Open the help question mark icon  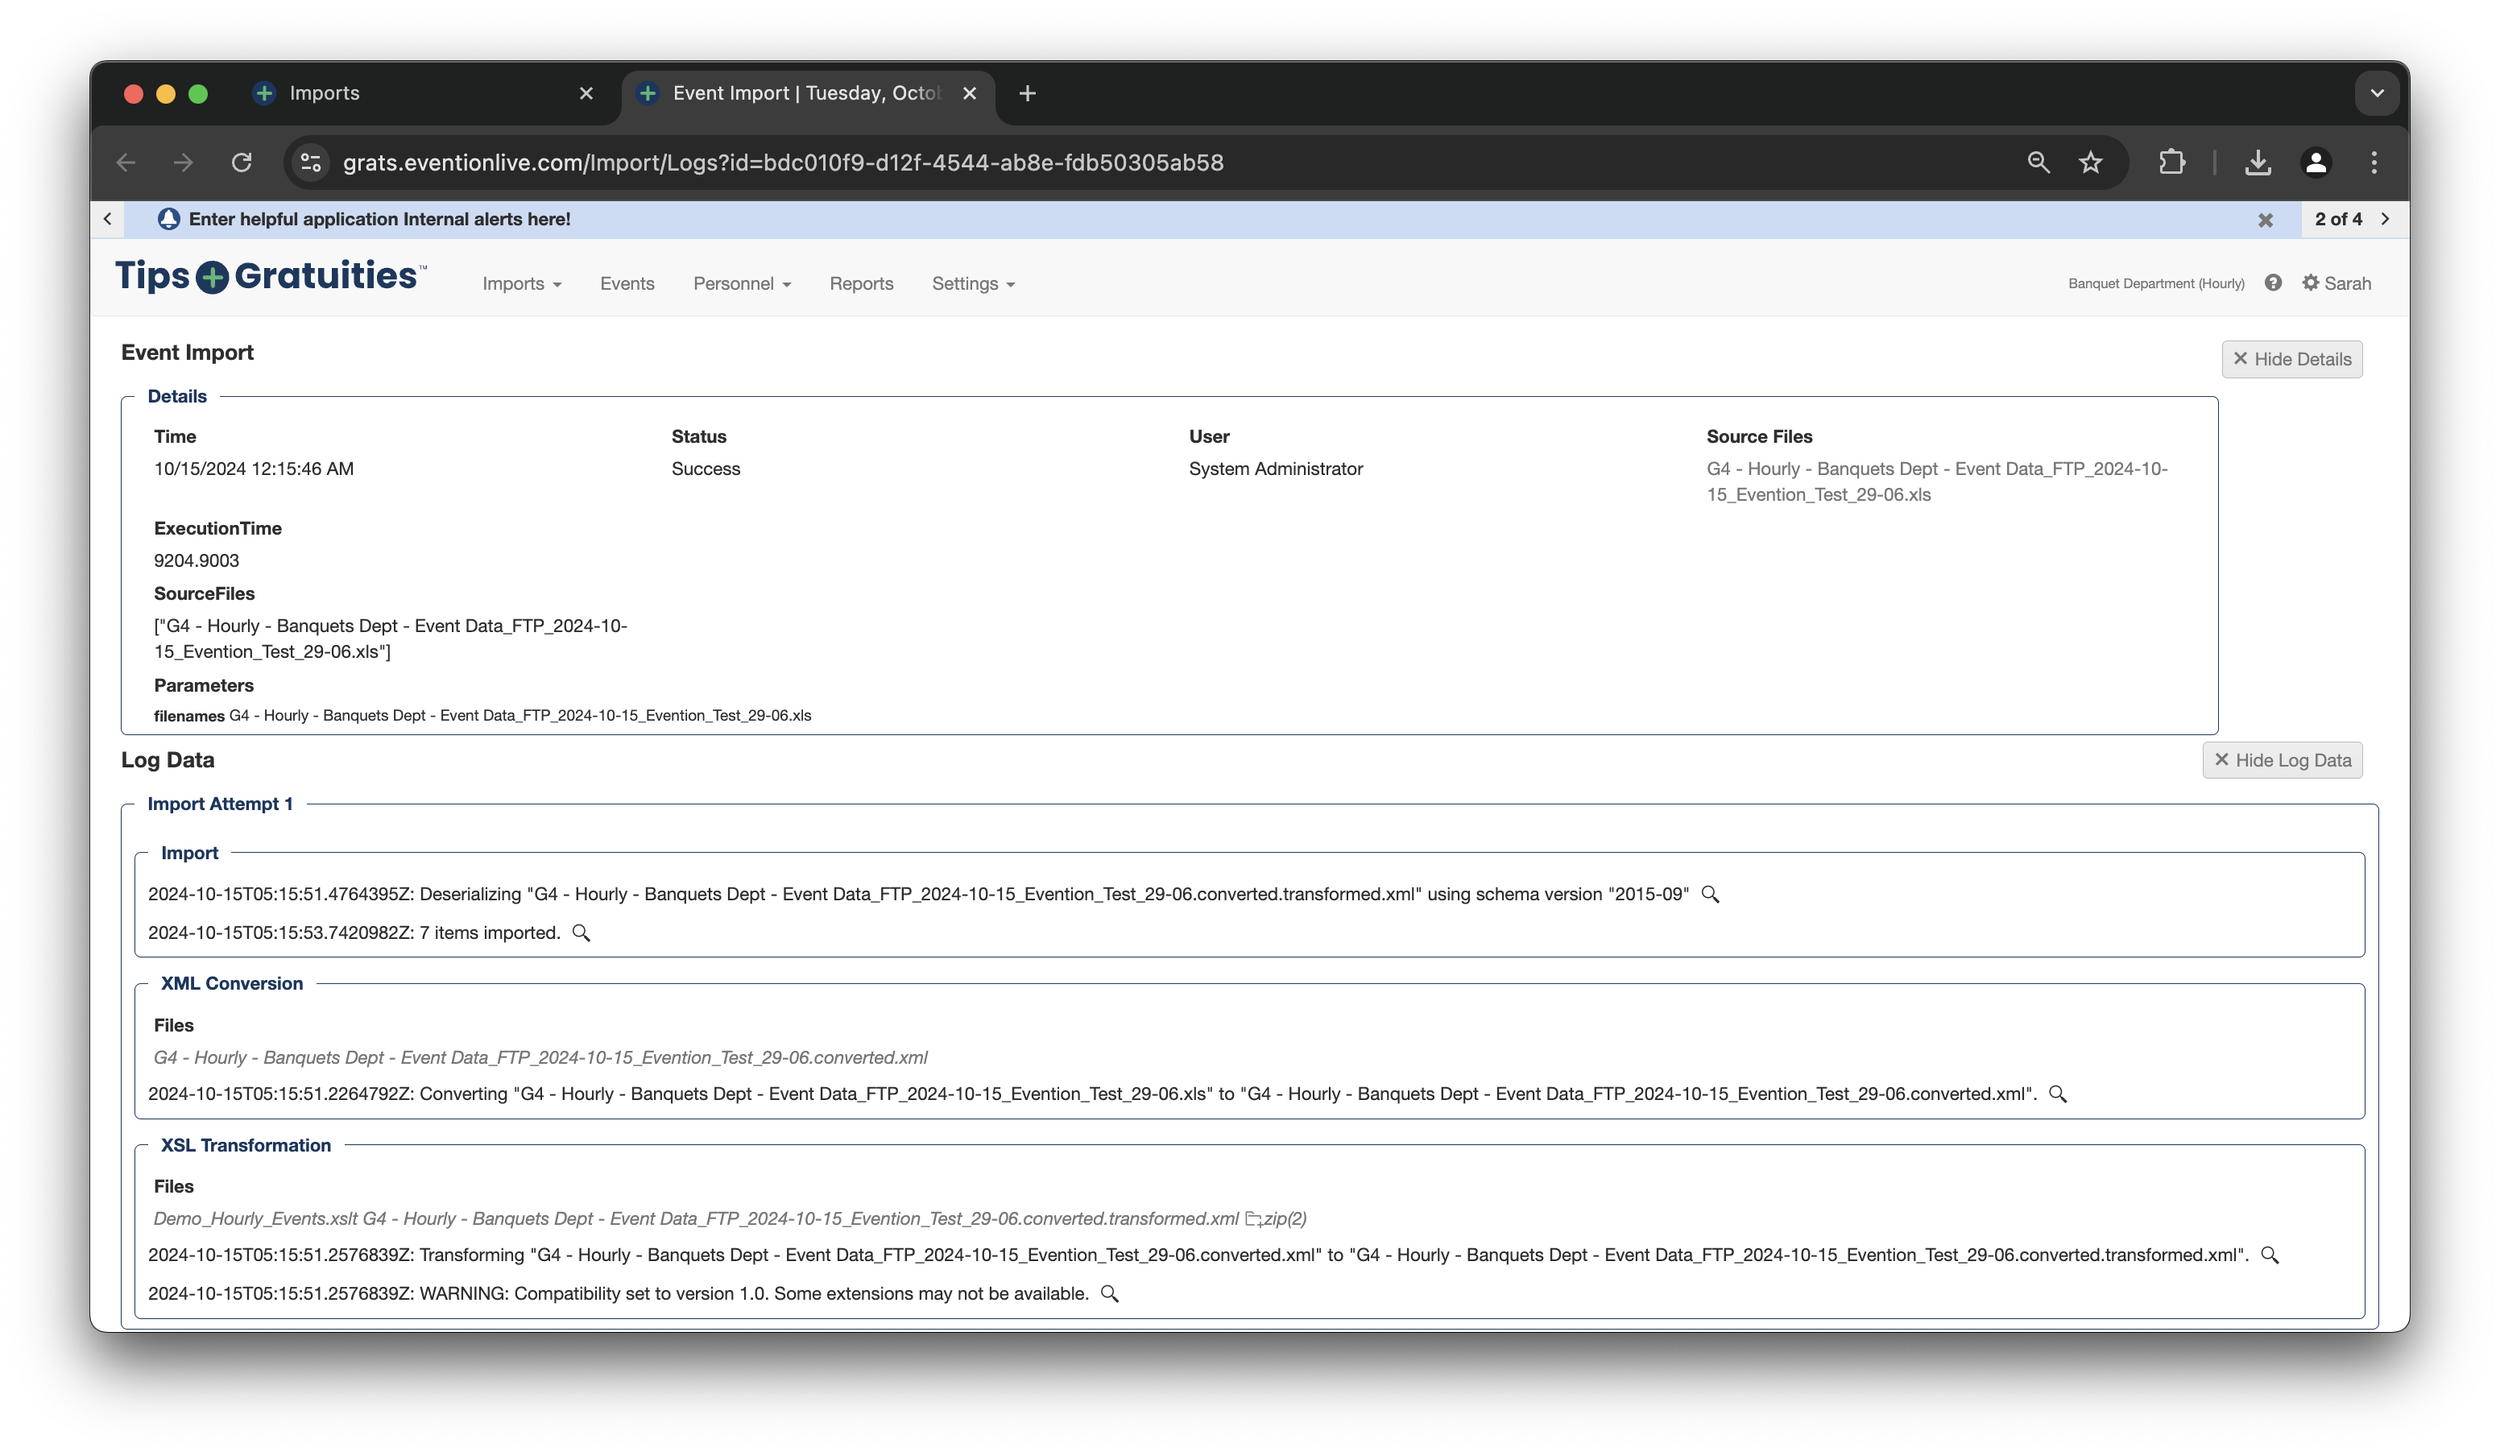pos(2273,283)
